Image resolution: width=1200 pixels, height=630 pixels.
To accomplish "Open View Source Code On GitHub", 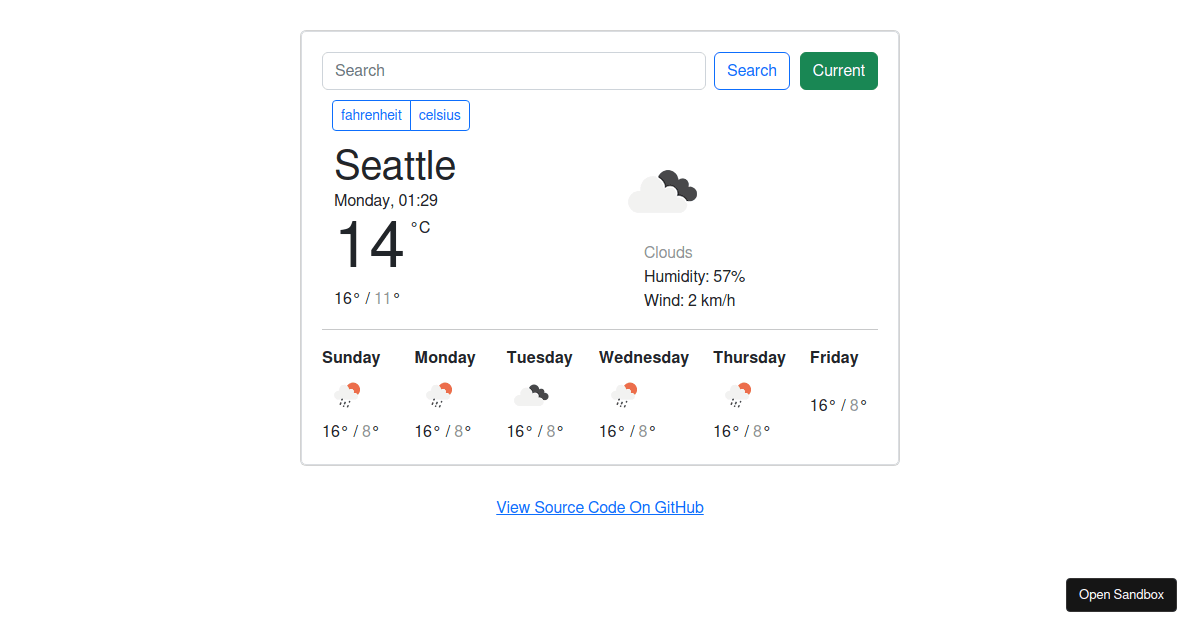I will click(x=600, y=507).
